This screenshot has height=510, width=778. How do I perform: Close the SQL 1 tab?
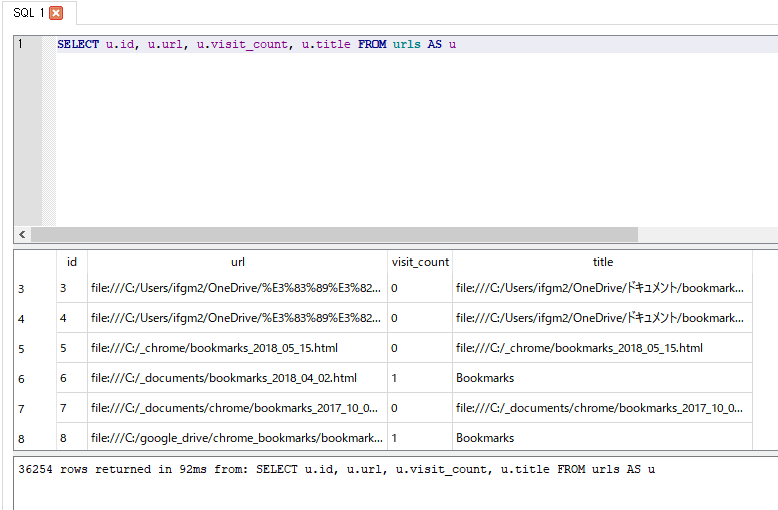[56, 13]
